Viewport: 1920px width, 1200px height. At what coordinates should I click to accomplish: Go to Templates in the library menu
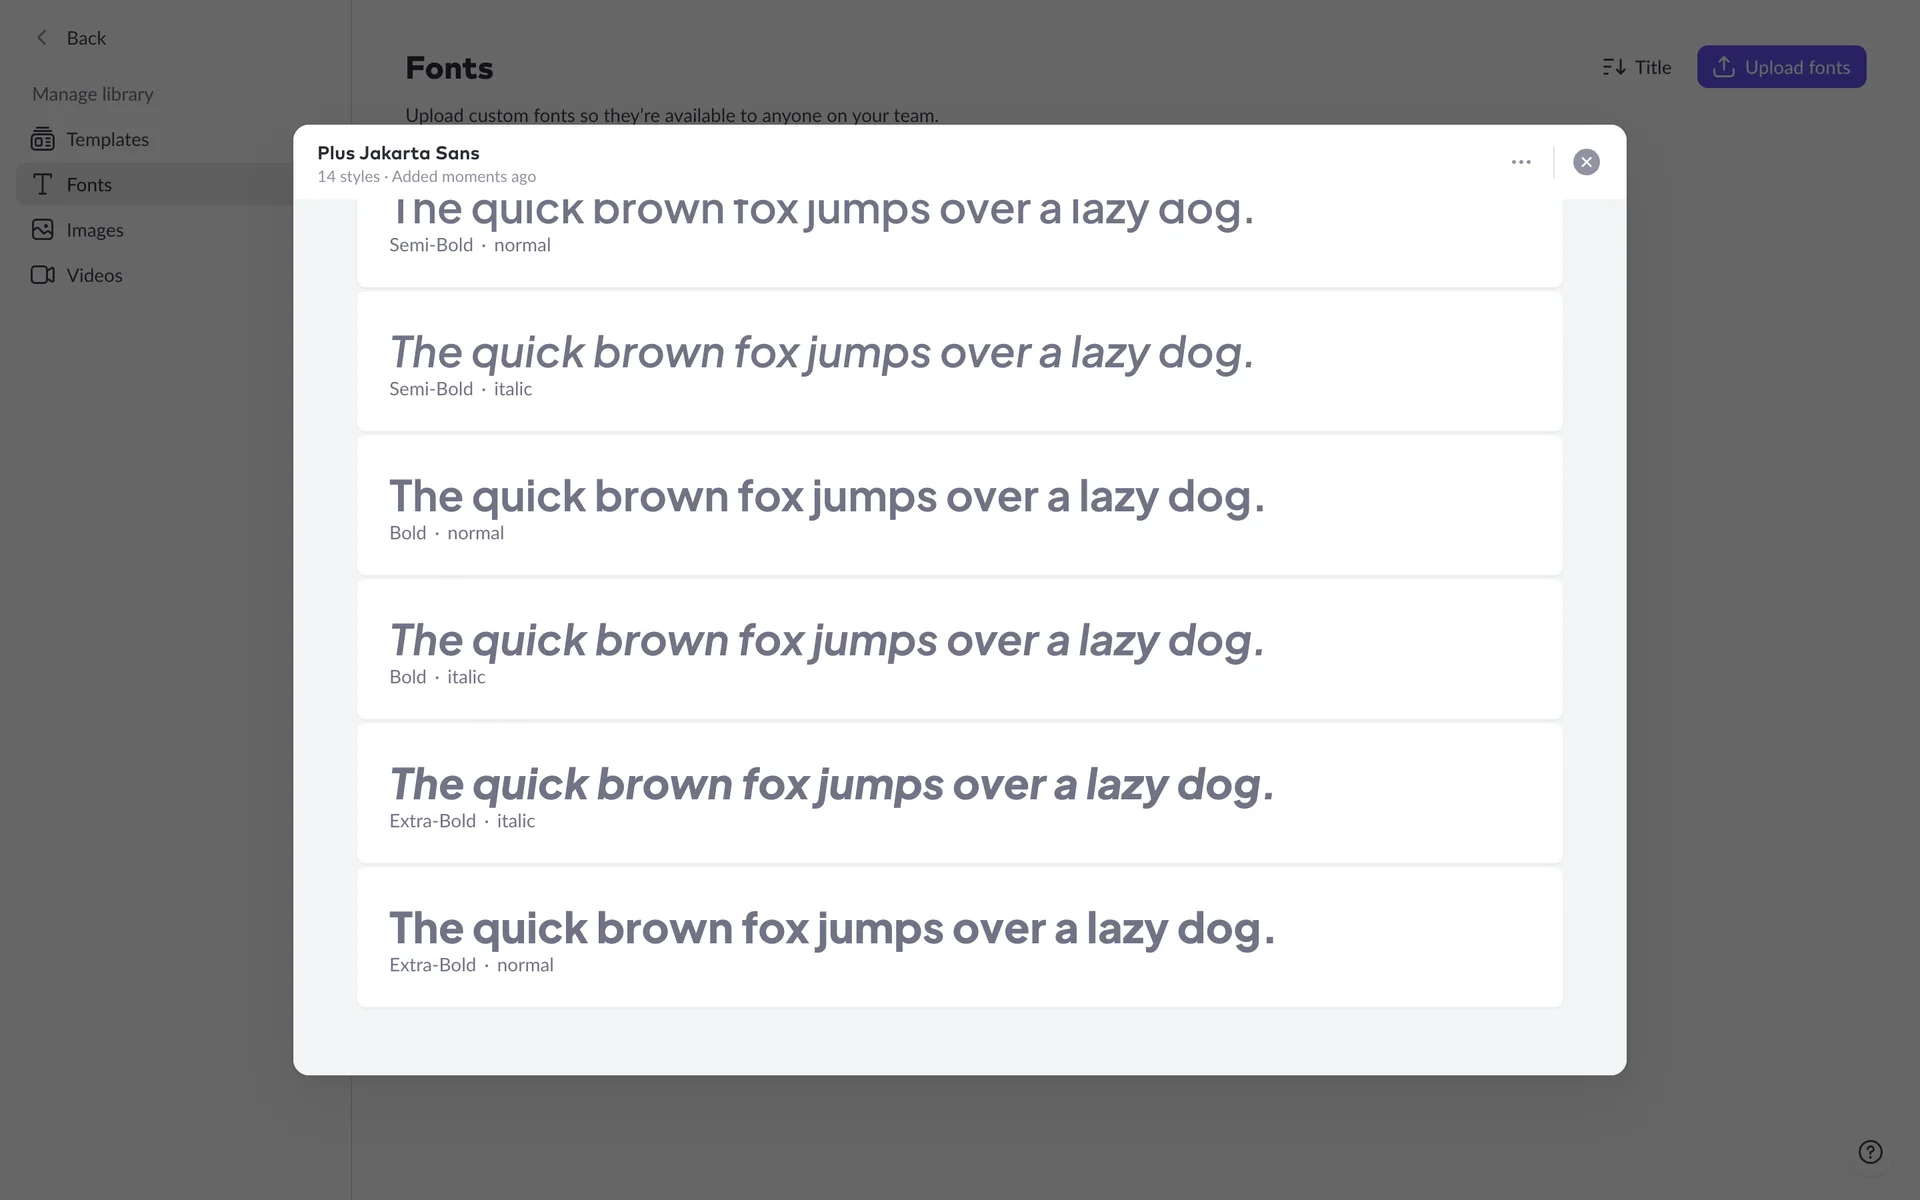point(107,139)
